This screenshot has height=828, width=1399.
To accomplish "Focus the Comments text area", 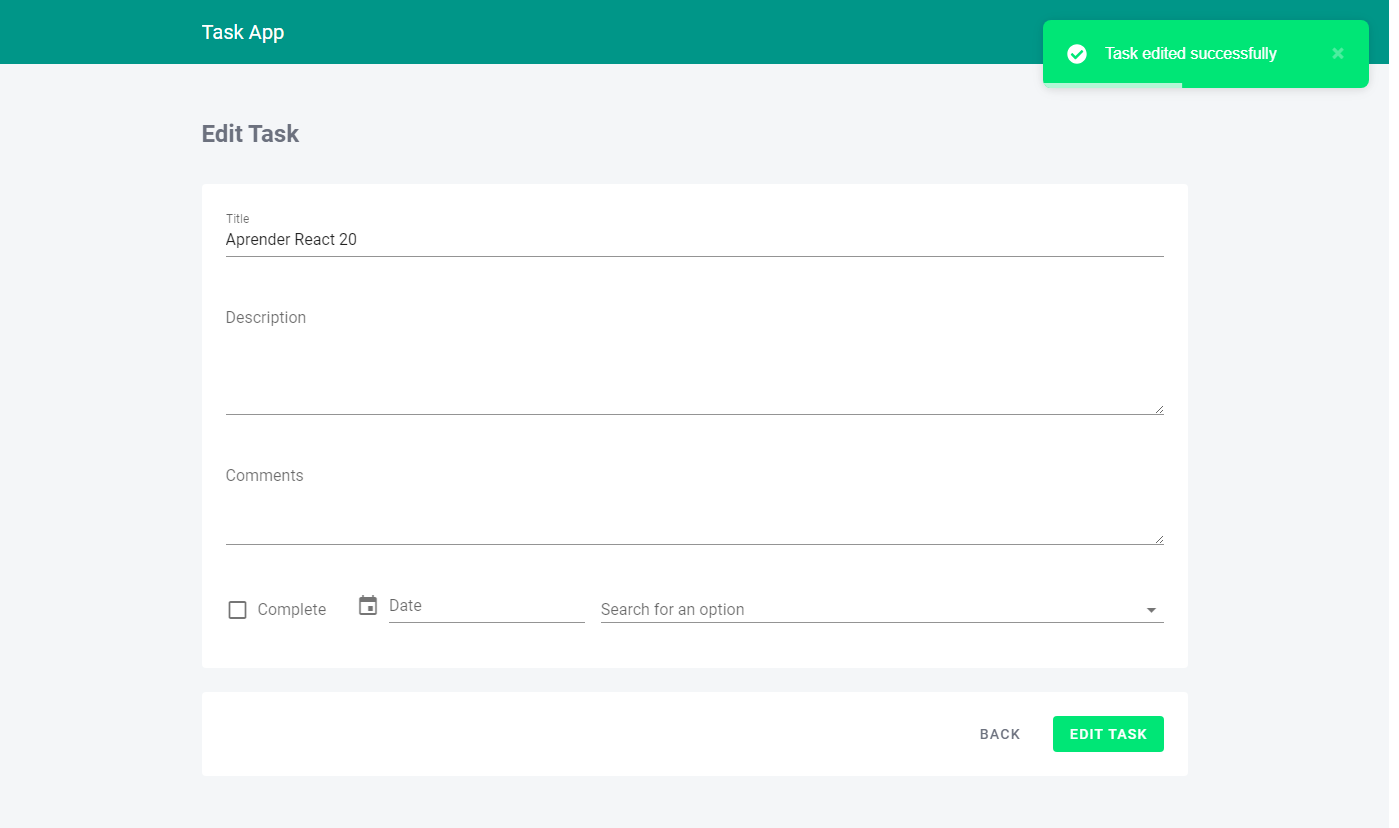I will tap(695, 503).
